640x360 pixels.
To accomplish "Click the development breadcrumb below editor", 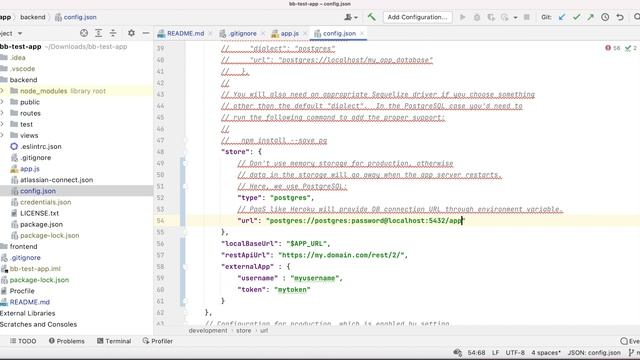I will (208, 331).
